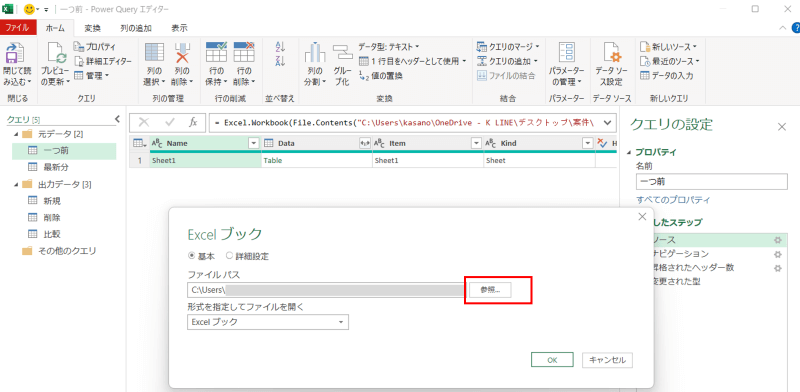Open 新しいソース dropdown
The height and width of the screenshot is (392, 800).
tap(668, 47)
